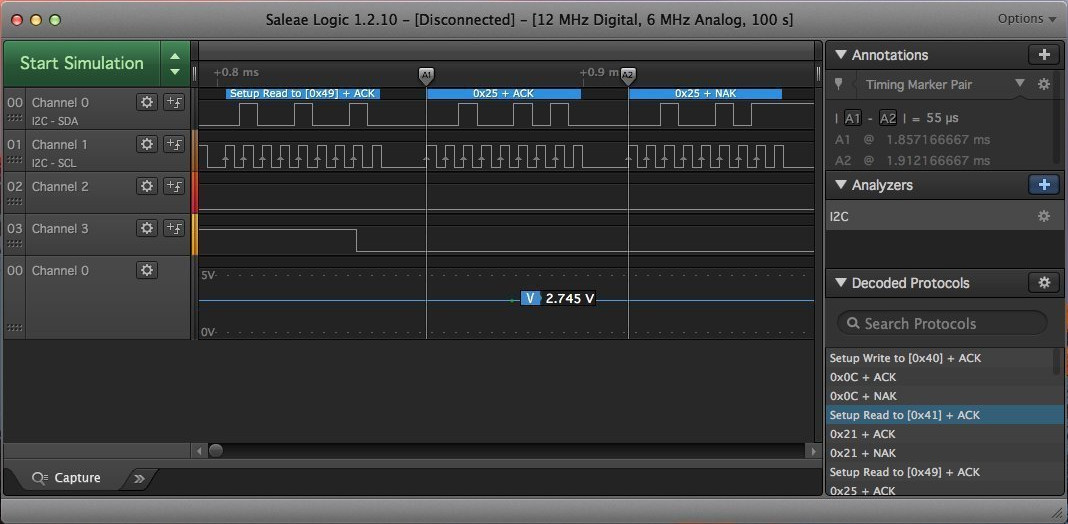Select 'Setup Write to [0x40] + ACK' entry
1068x524 pixels.
pos(904,358)
